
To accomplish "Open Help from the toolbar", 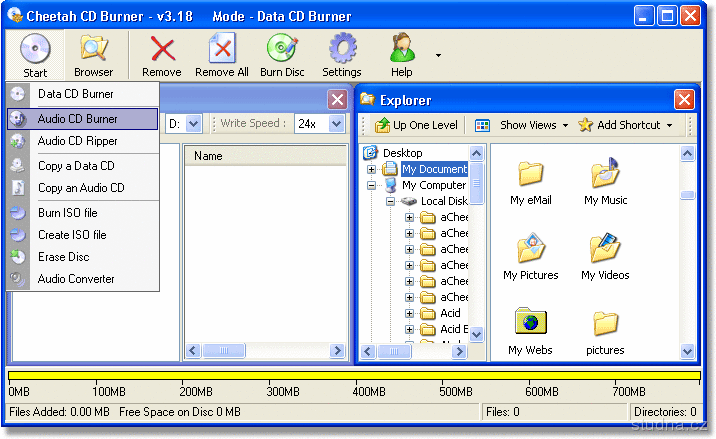I will tap(402, 55).
